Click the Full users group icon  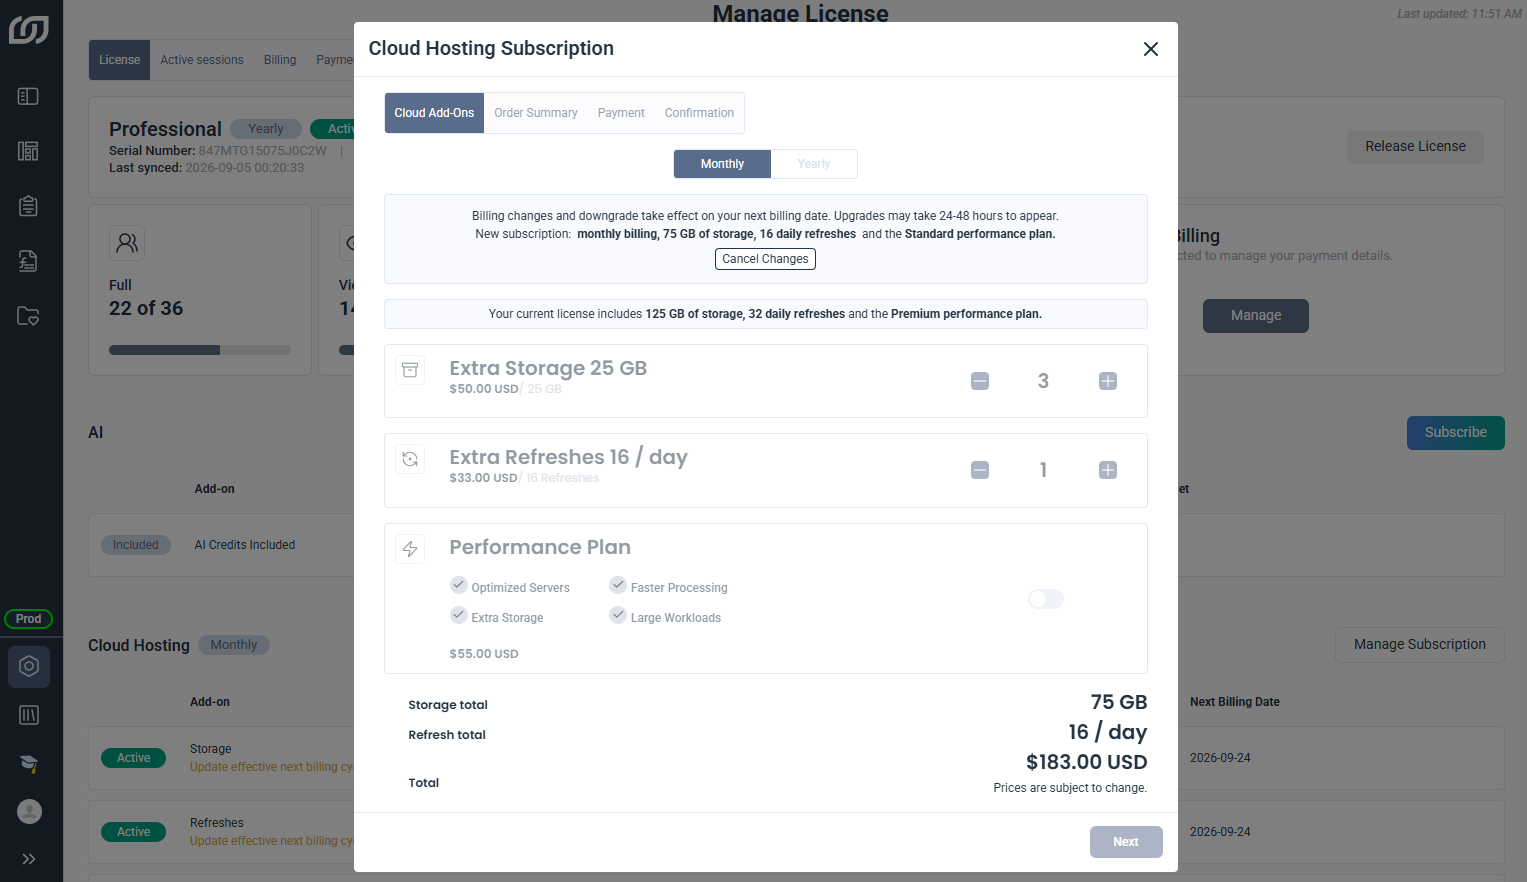(x=127, y=242)
